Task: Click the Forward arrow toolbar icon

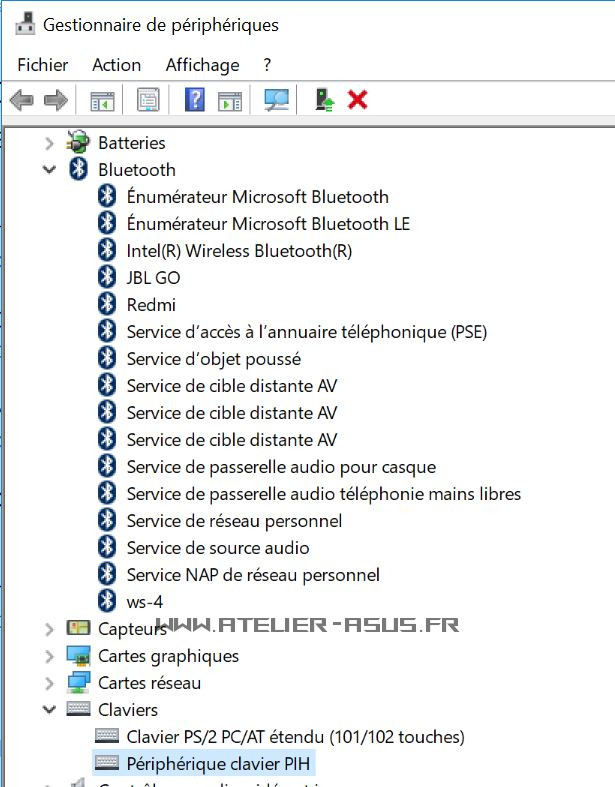Action: click(55, 100)
